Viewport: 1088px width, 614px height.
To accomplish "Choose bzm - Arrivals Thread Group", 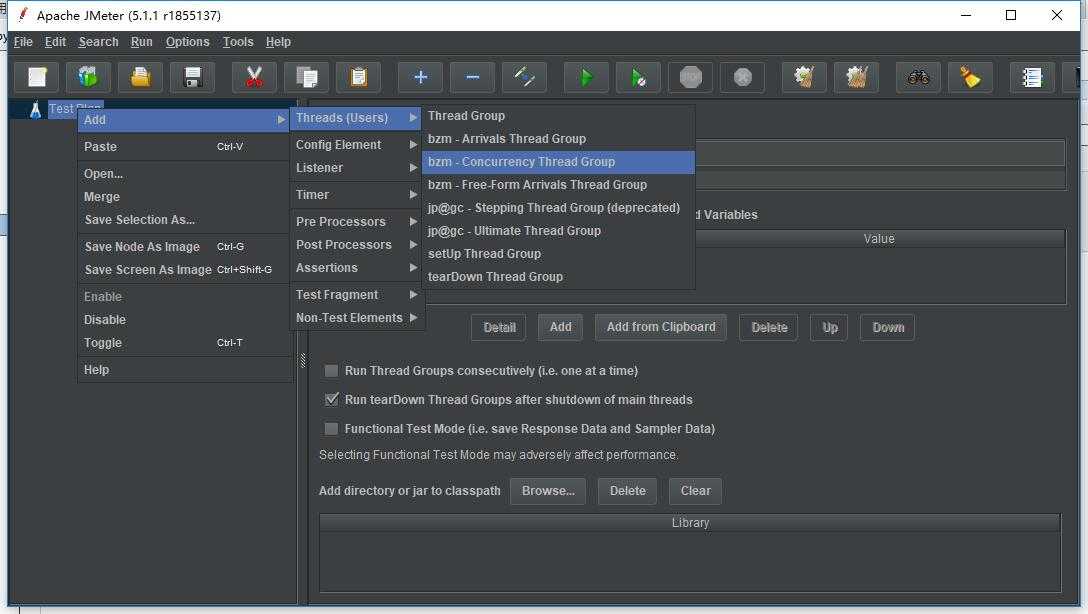I will [559, 139].
